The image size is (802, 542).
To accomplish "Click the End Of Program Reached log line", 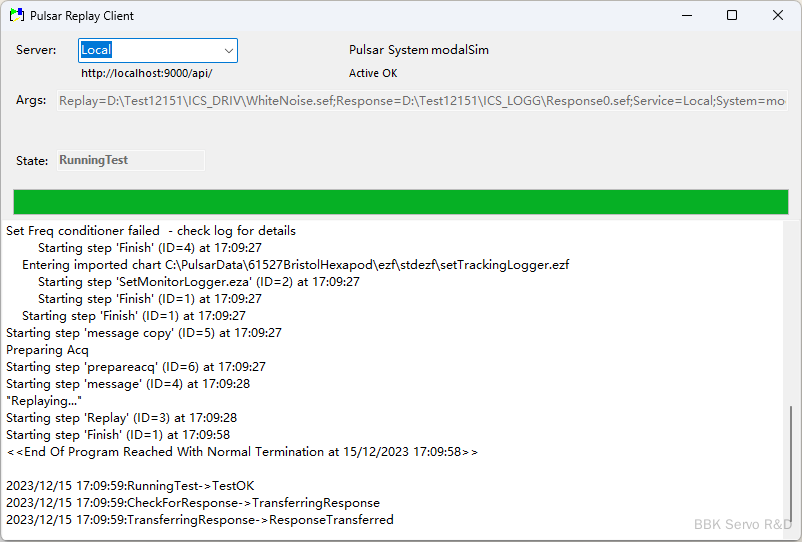I will [242, 452].
